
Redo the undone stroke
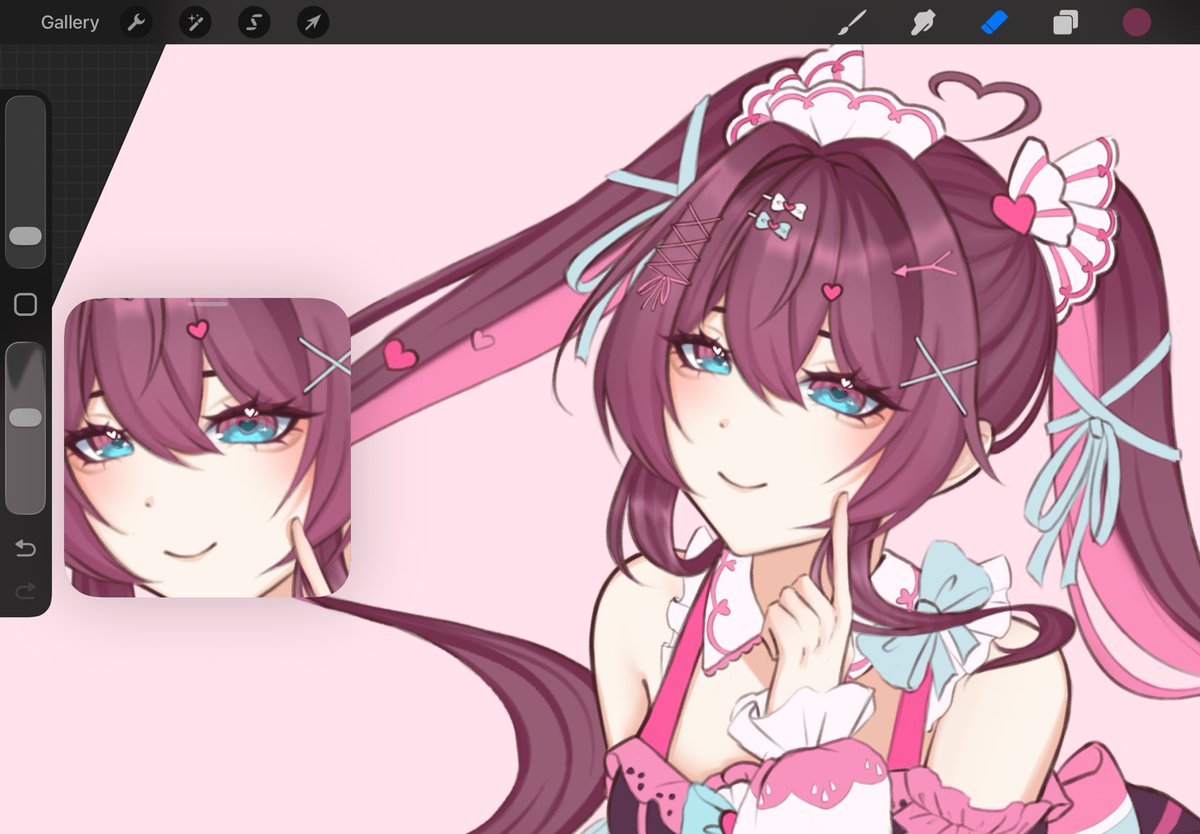(x=25, y=590)
